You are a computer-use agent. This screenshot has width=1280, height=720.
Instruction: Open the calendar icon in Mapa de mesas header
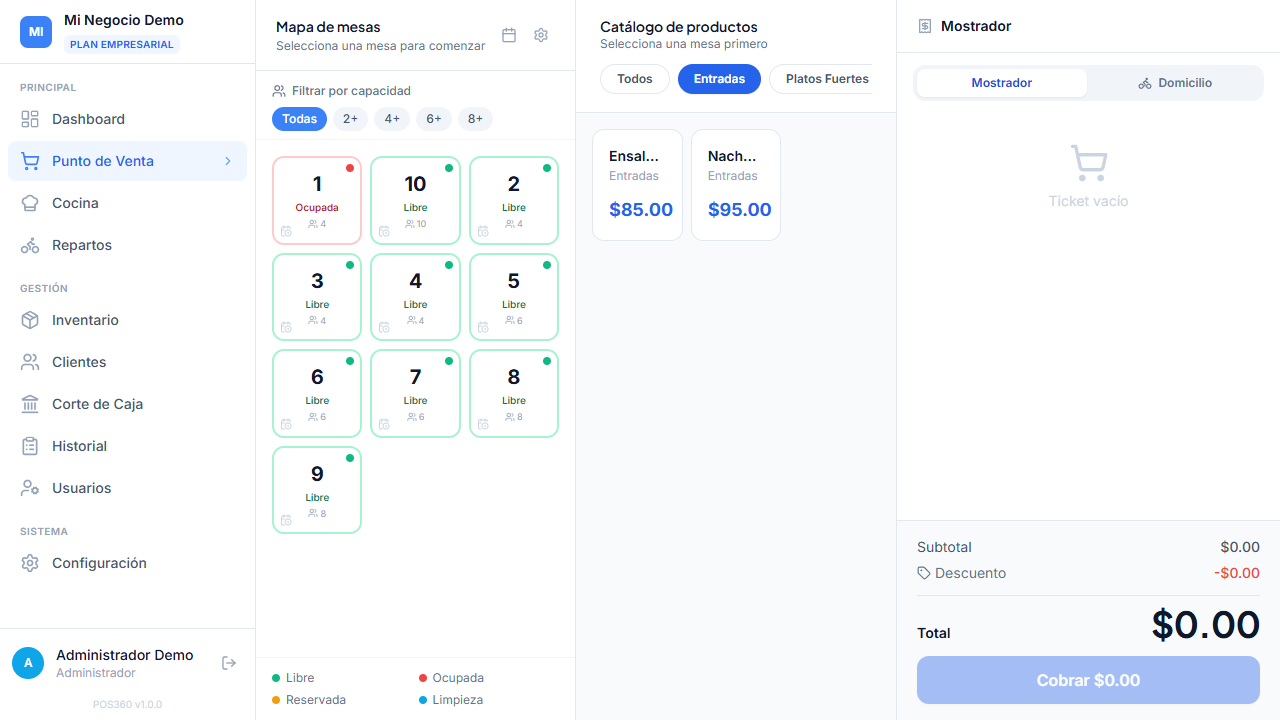[509, 35]
